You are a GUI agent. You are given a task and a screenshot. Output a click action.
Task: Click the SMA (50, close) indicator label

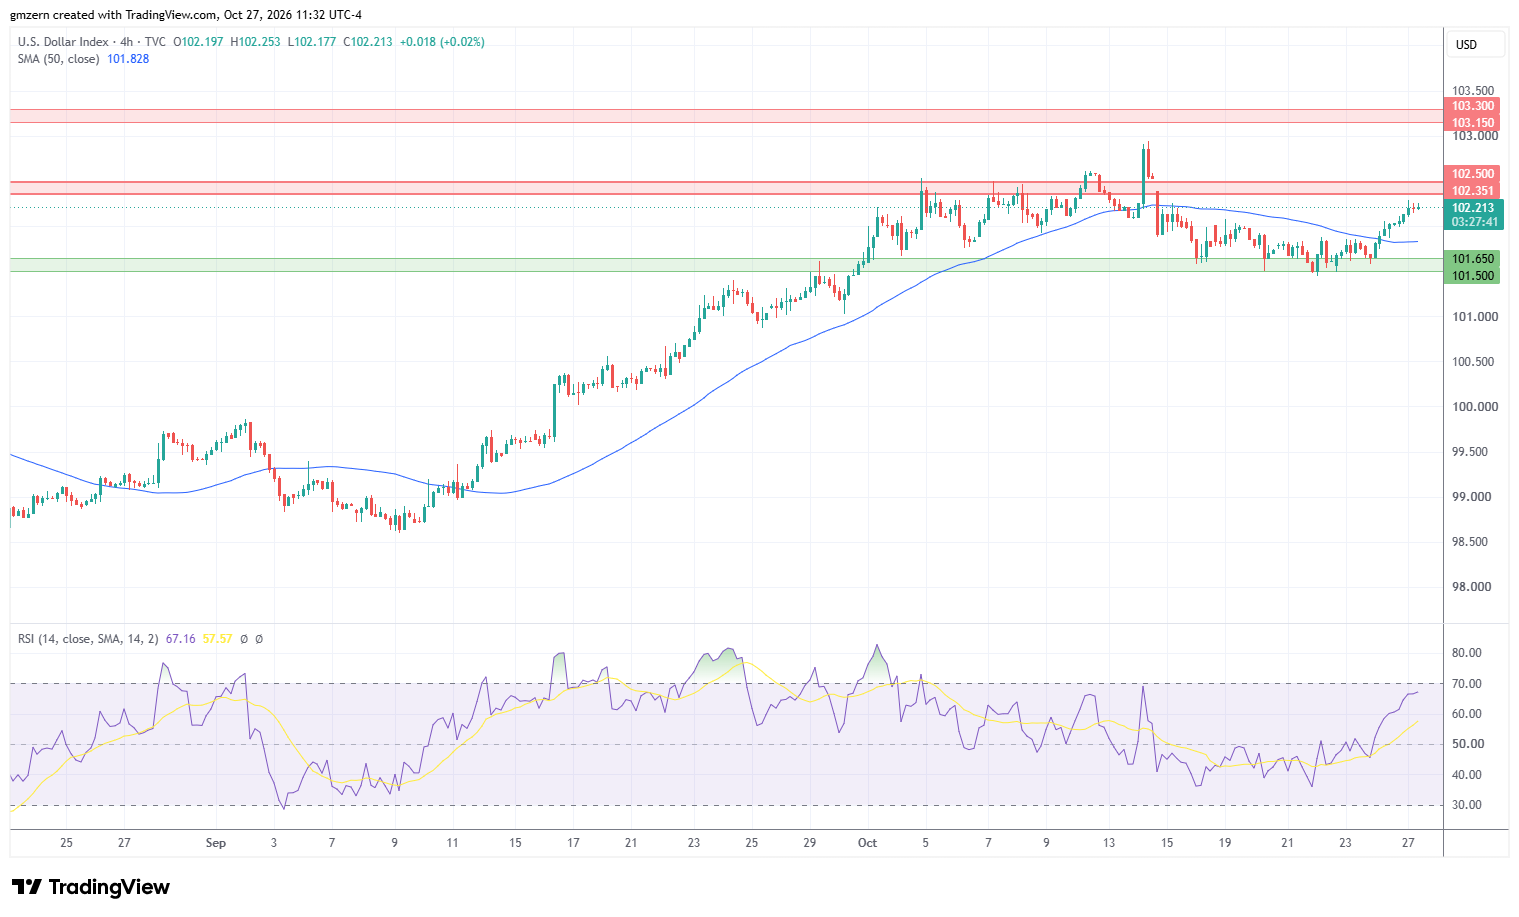pyautogui.click(x=58, y=59)
